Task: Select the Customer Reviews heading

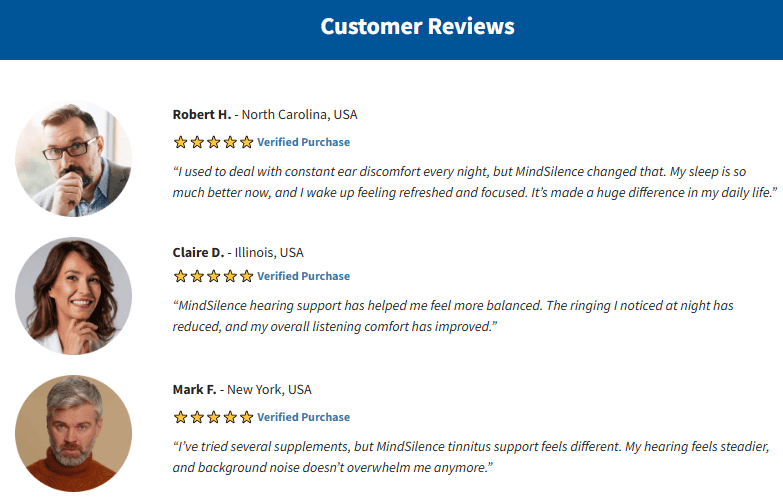Action: pyautogui.click(x=417, y=26)
